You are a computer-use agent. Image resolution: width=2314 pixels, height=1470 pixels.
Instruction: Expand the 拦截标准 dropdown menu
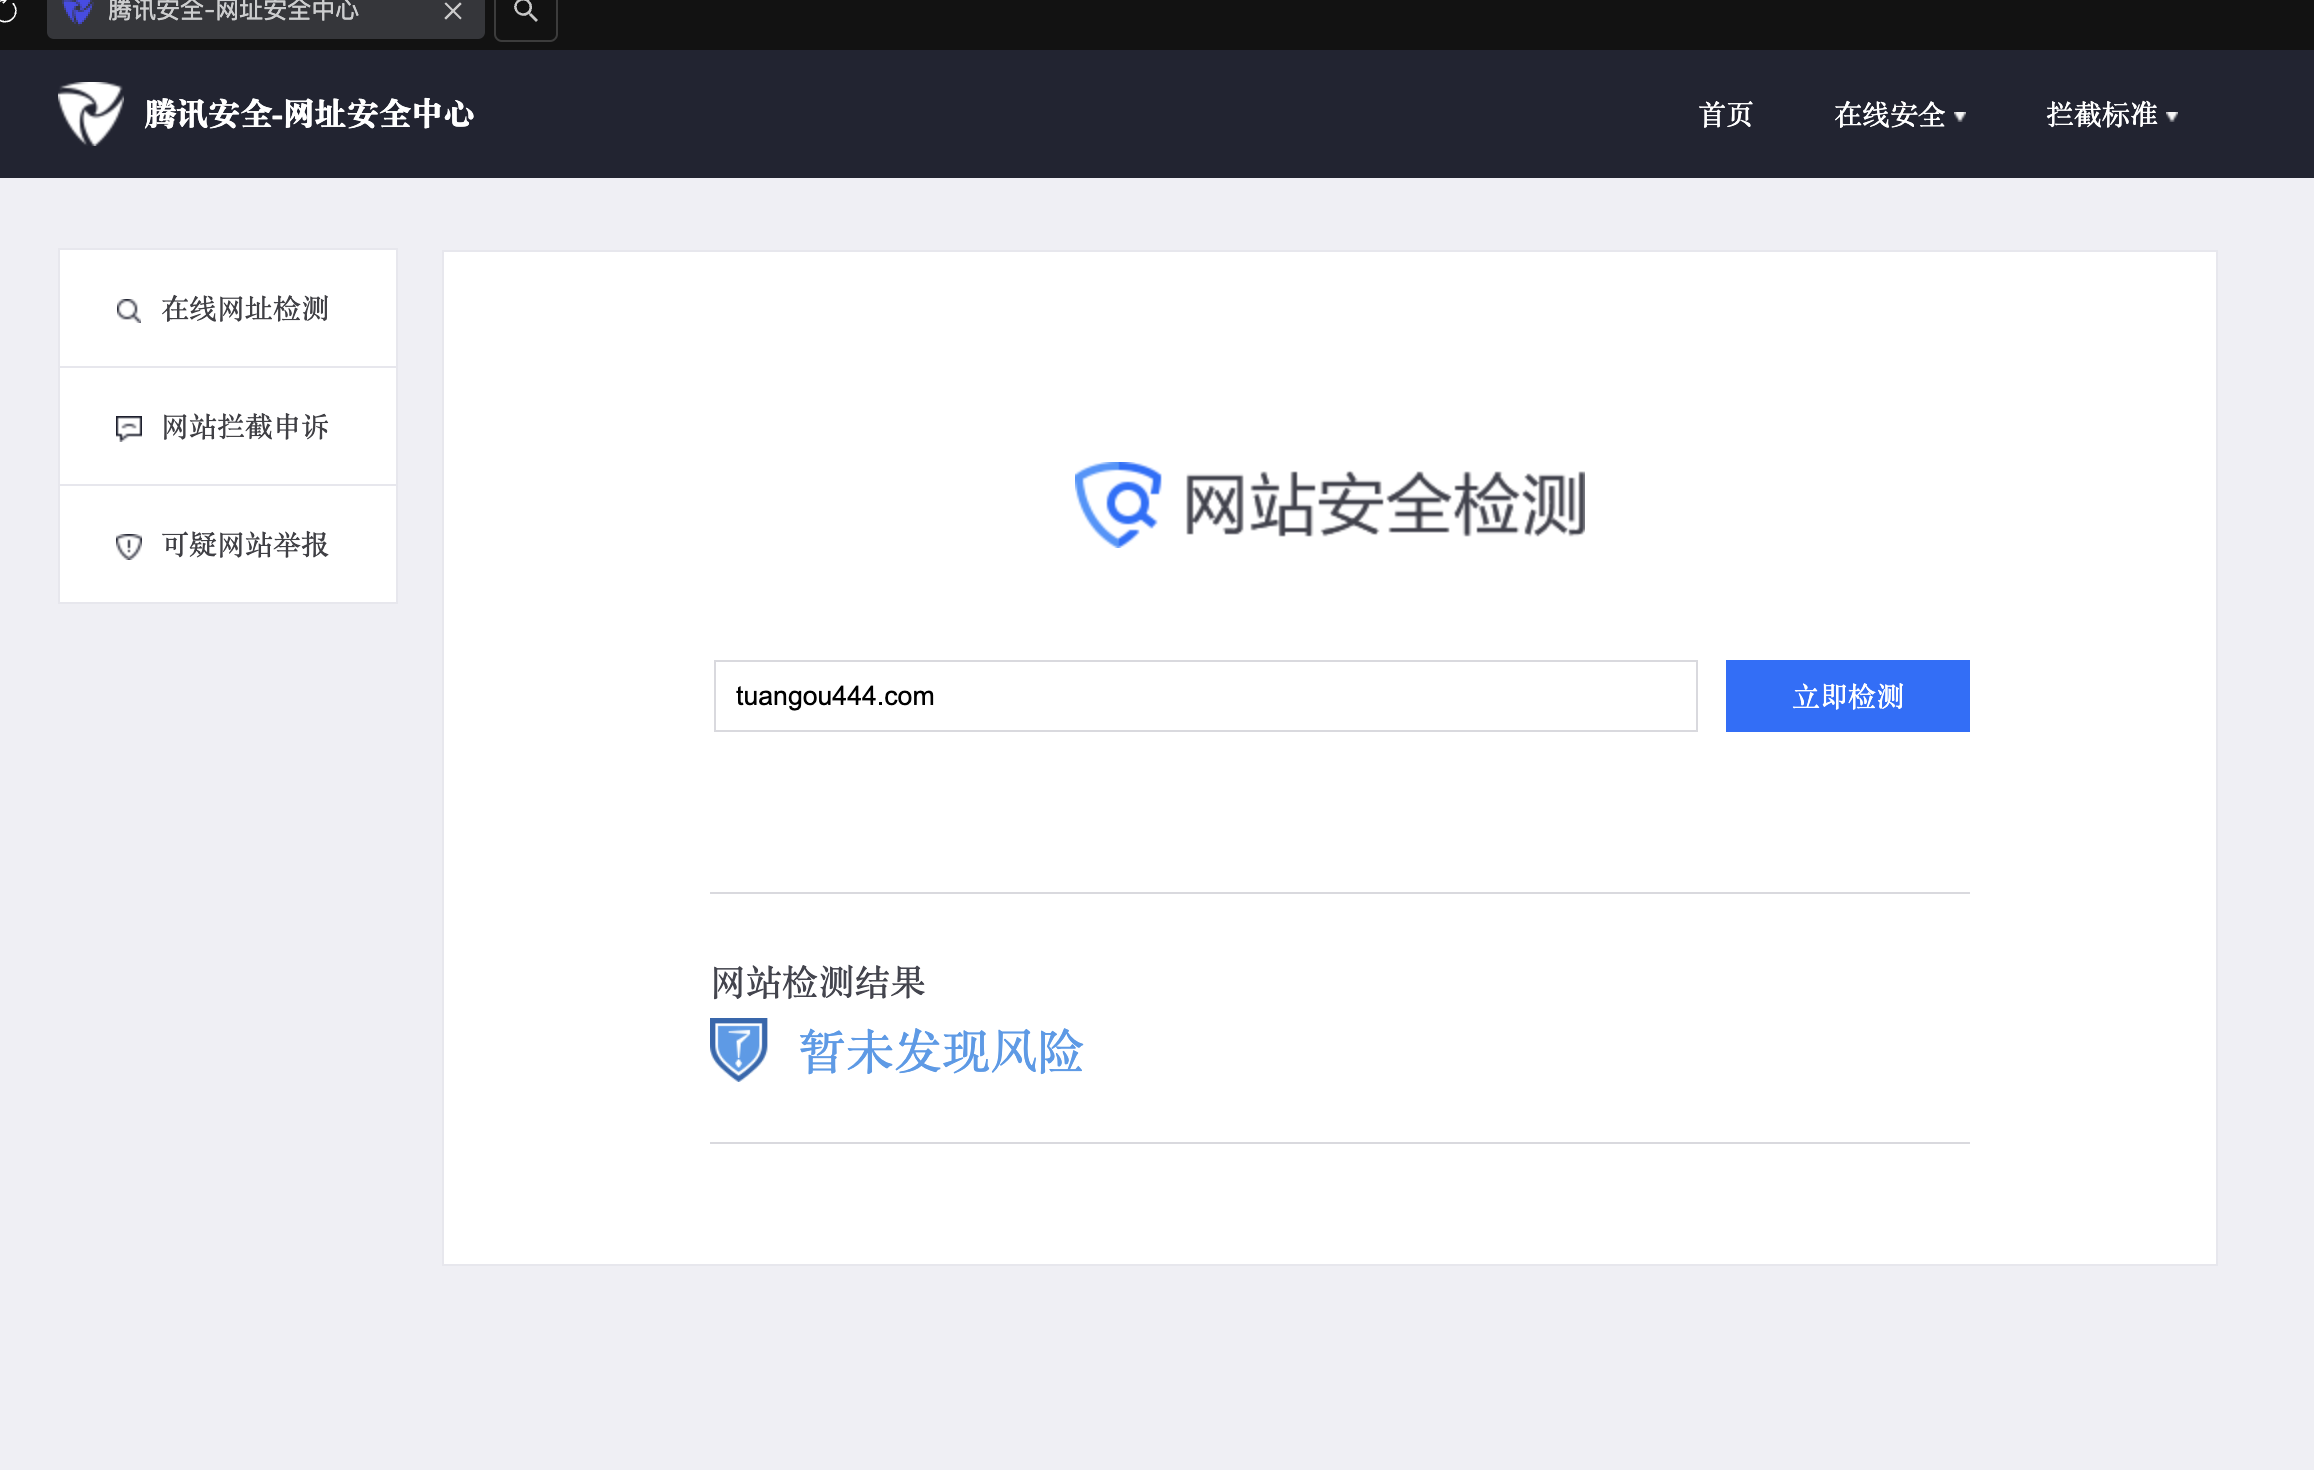tap(2111, 115)
